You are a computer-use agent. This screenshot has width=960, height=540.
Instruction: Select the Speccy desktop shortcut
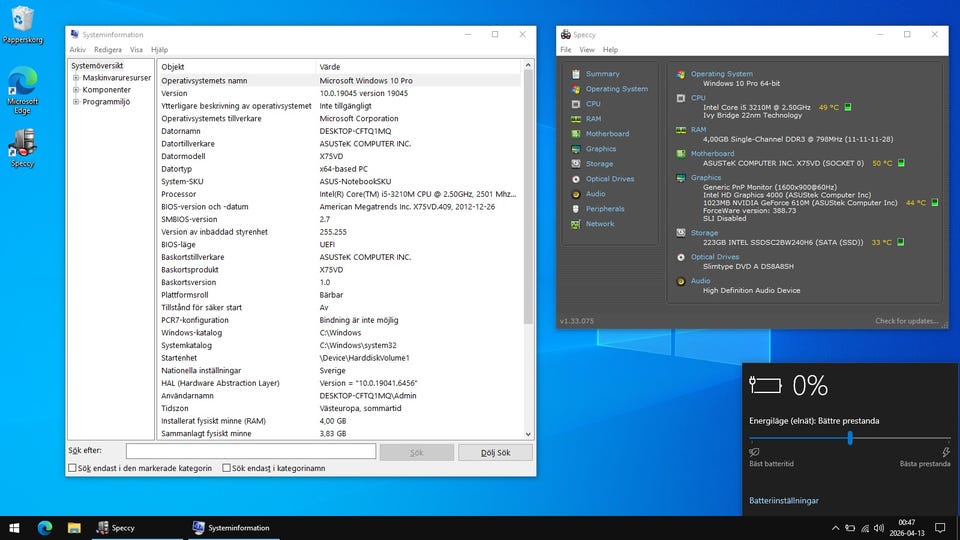tap(23, 148)
